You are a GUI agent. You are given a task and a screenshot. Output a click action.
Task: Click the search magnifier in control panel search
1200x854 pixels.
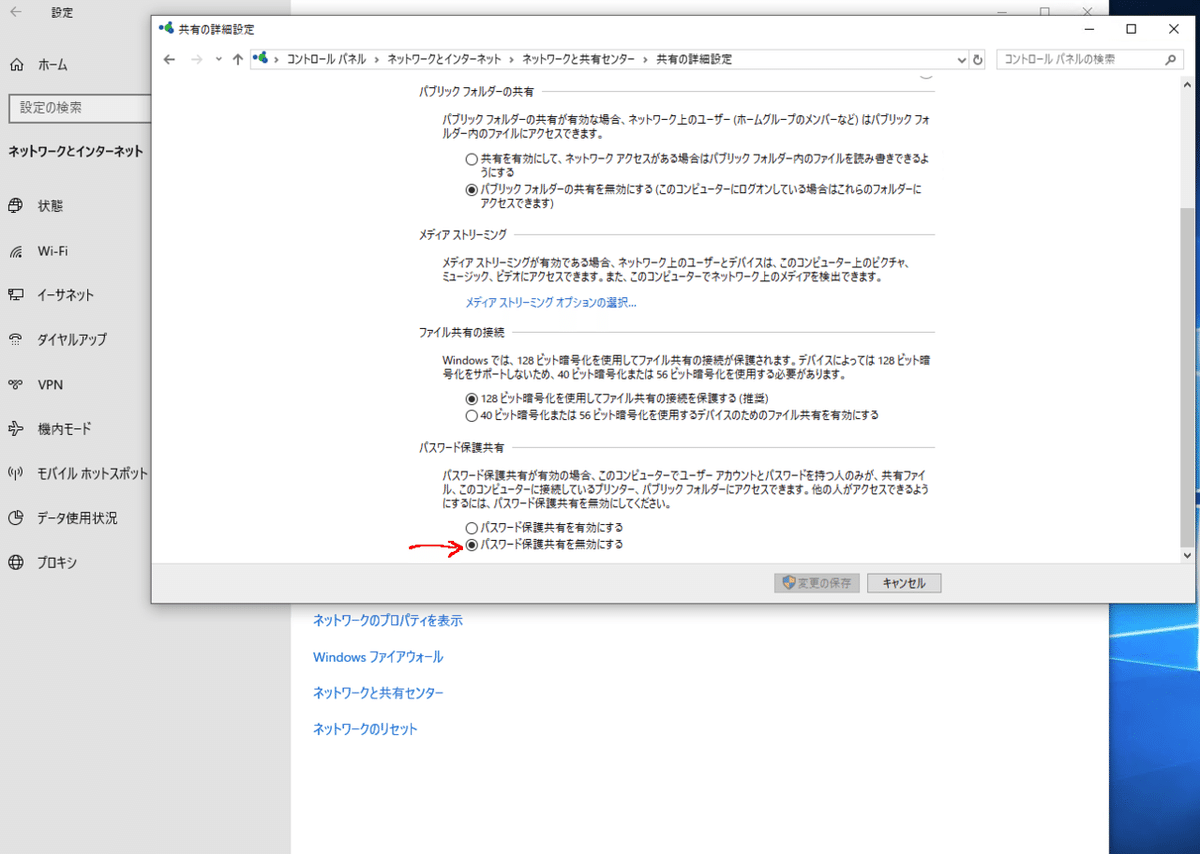coord(1172,59)
